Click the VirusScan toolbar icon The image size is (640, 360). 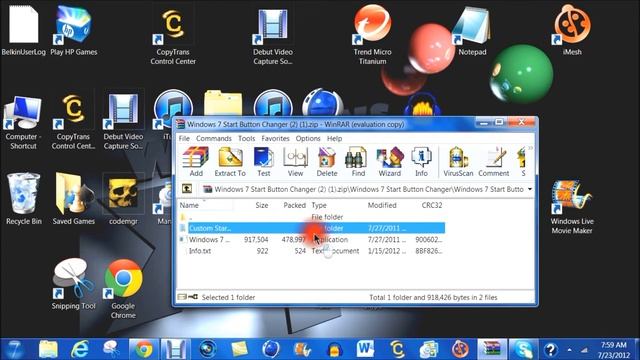458,162
